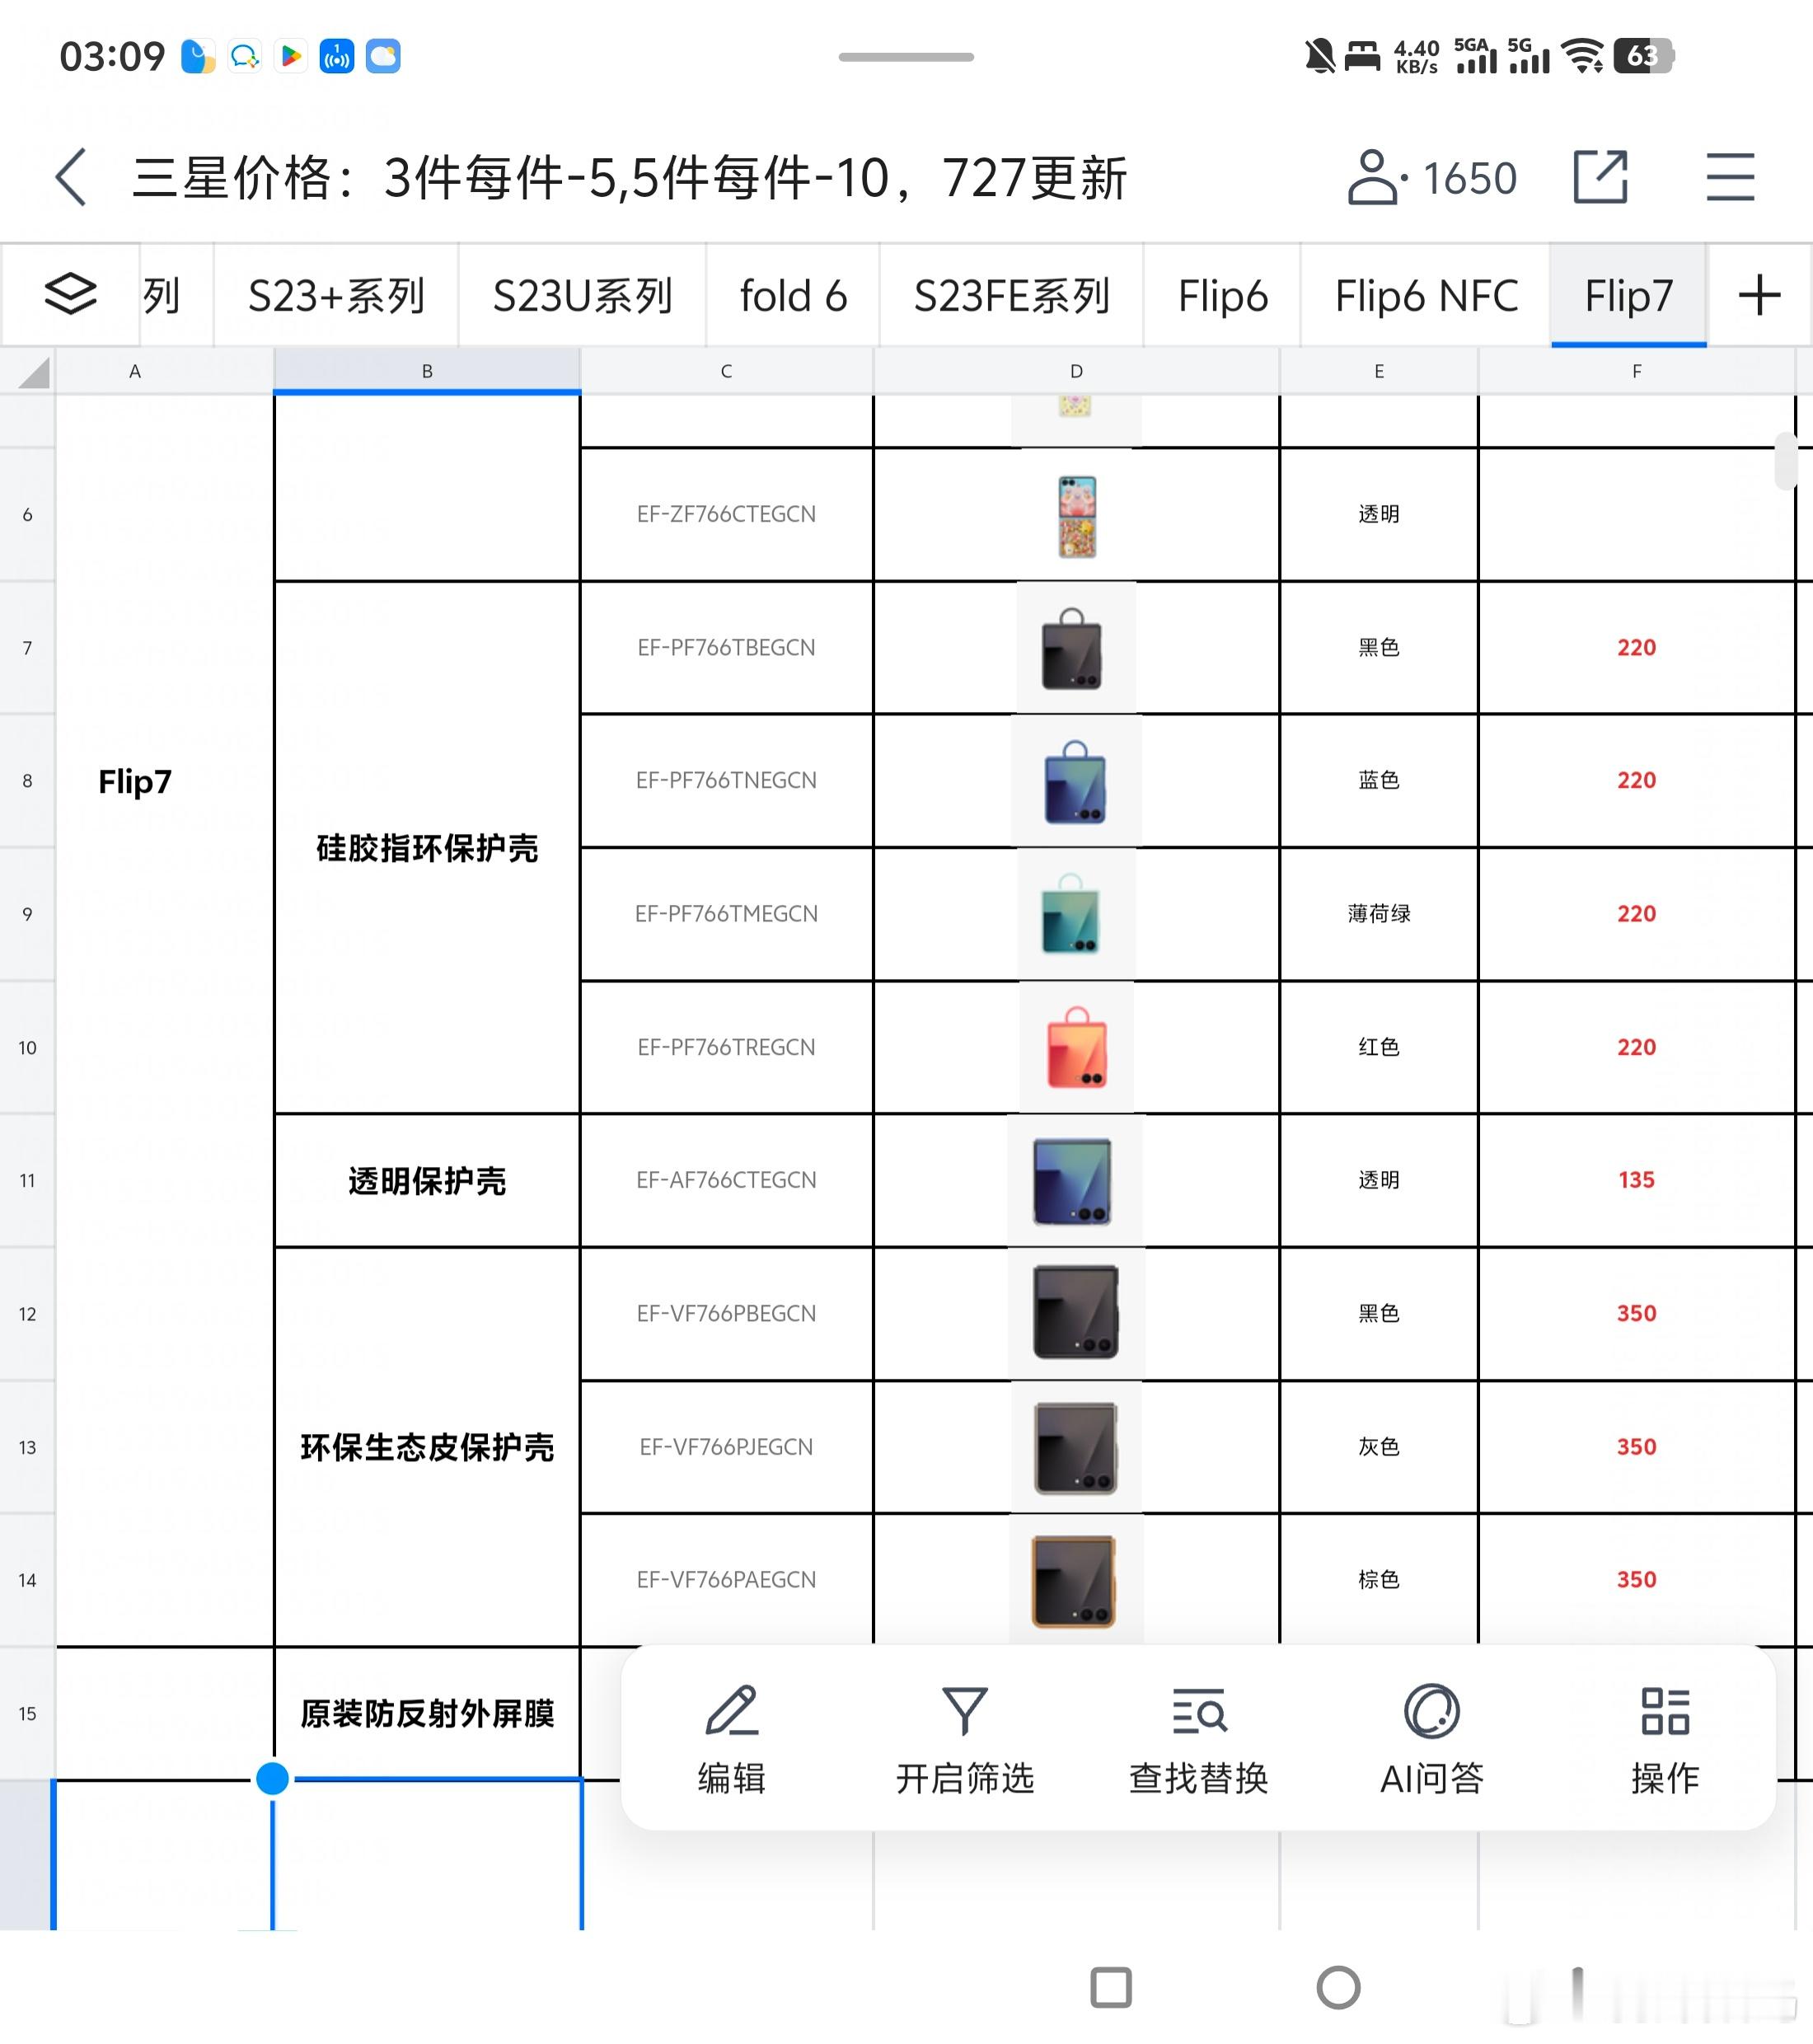Select the 薄荷绿 color cell

[x=1379, y=913]
